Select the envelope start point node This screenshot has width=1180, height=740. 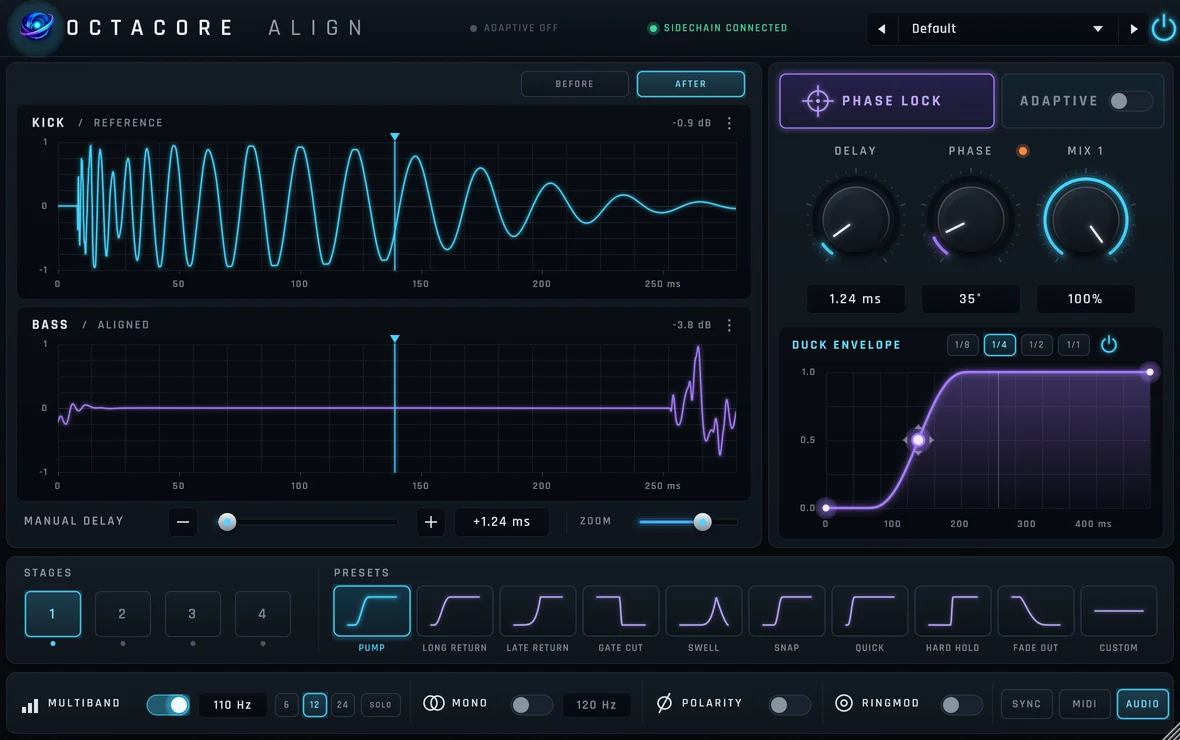(826, 507)
